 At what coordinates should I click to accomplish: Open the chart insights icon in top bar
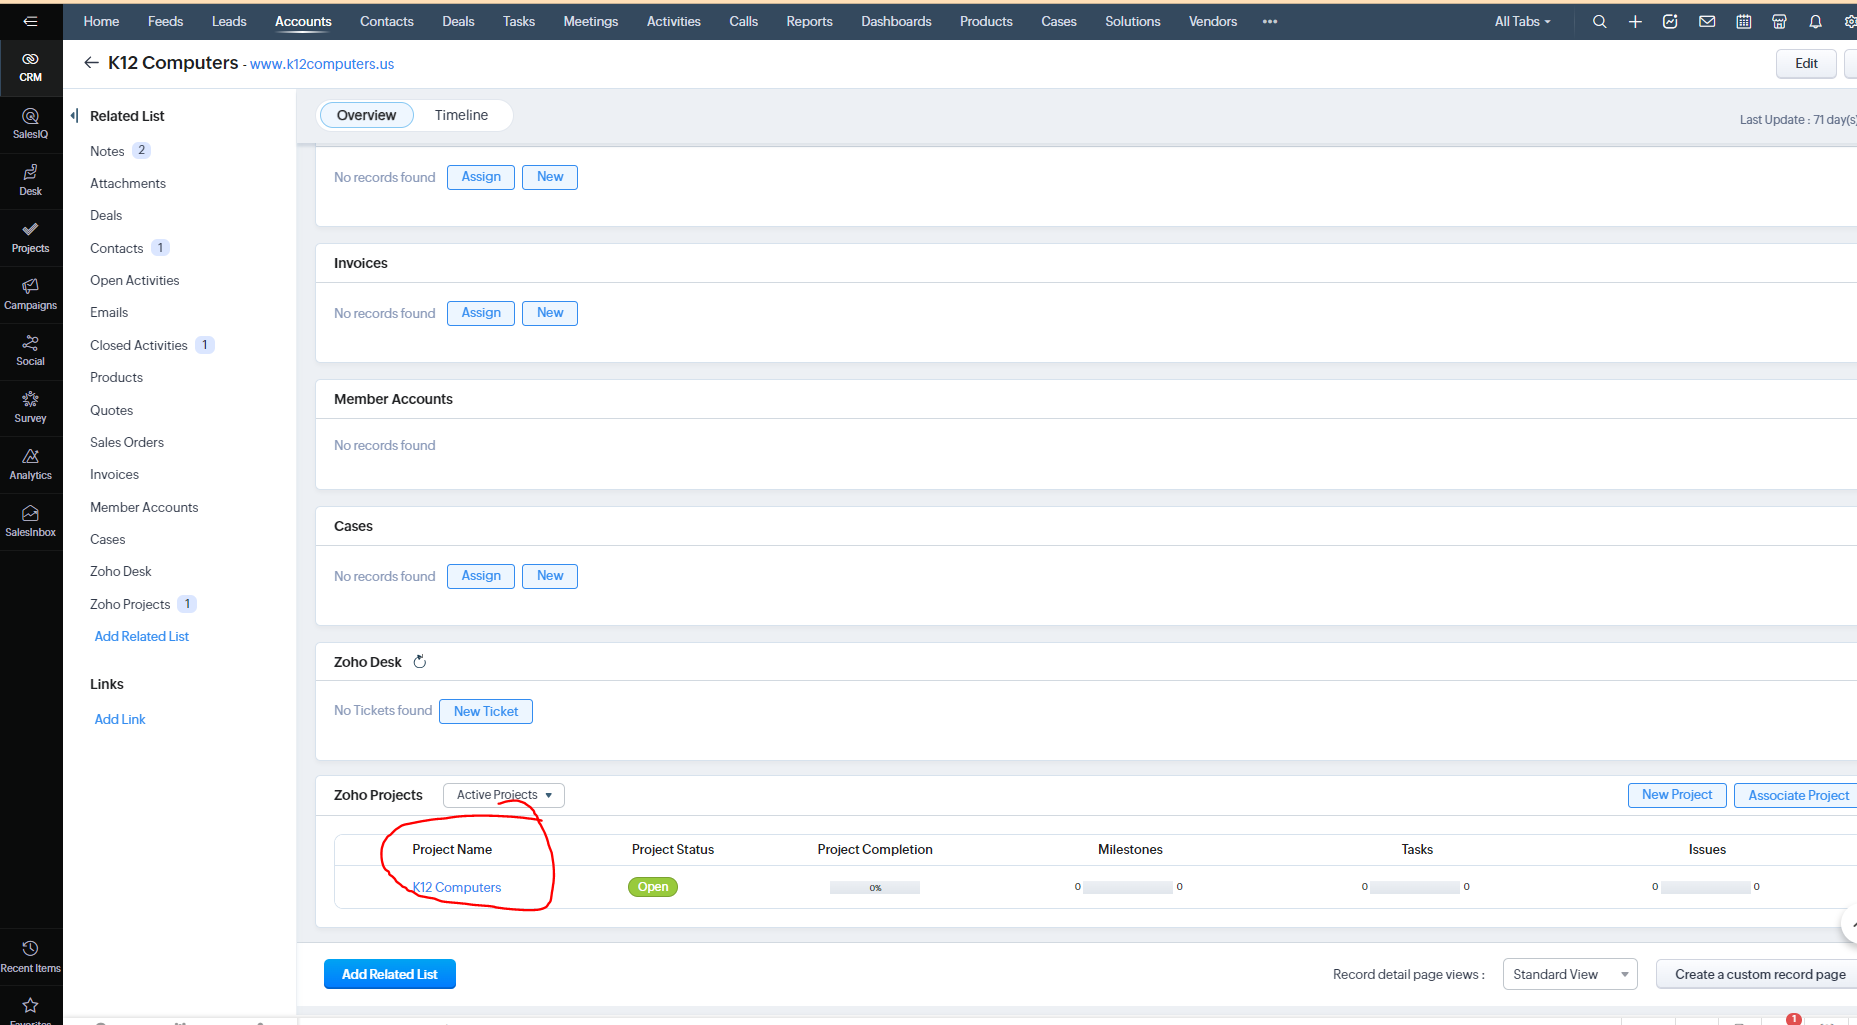point(1670,21)
